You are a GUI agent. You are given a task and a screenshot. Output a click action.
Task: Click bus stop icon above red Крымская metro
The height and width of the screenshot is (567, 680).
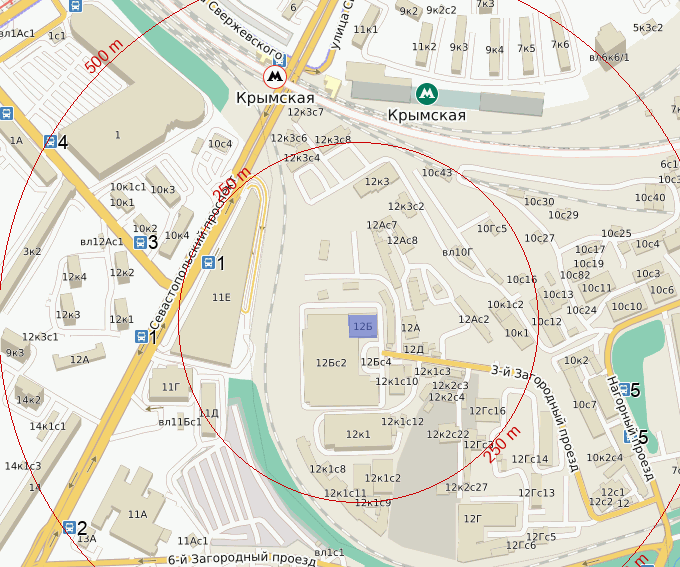(280, 59)
